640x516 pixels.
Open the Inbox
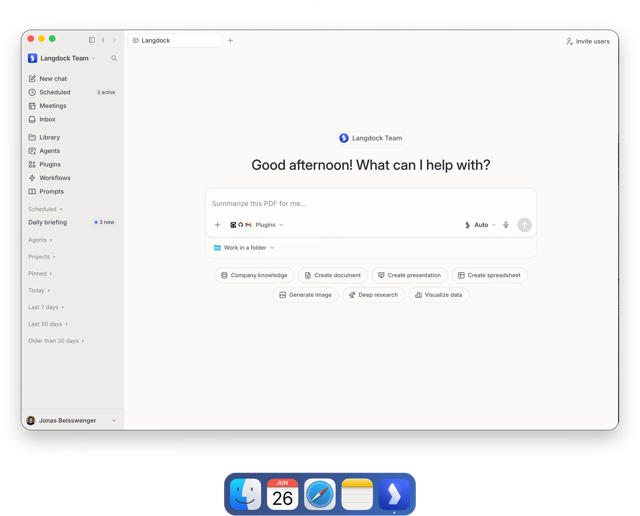coord(73,119)
